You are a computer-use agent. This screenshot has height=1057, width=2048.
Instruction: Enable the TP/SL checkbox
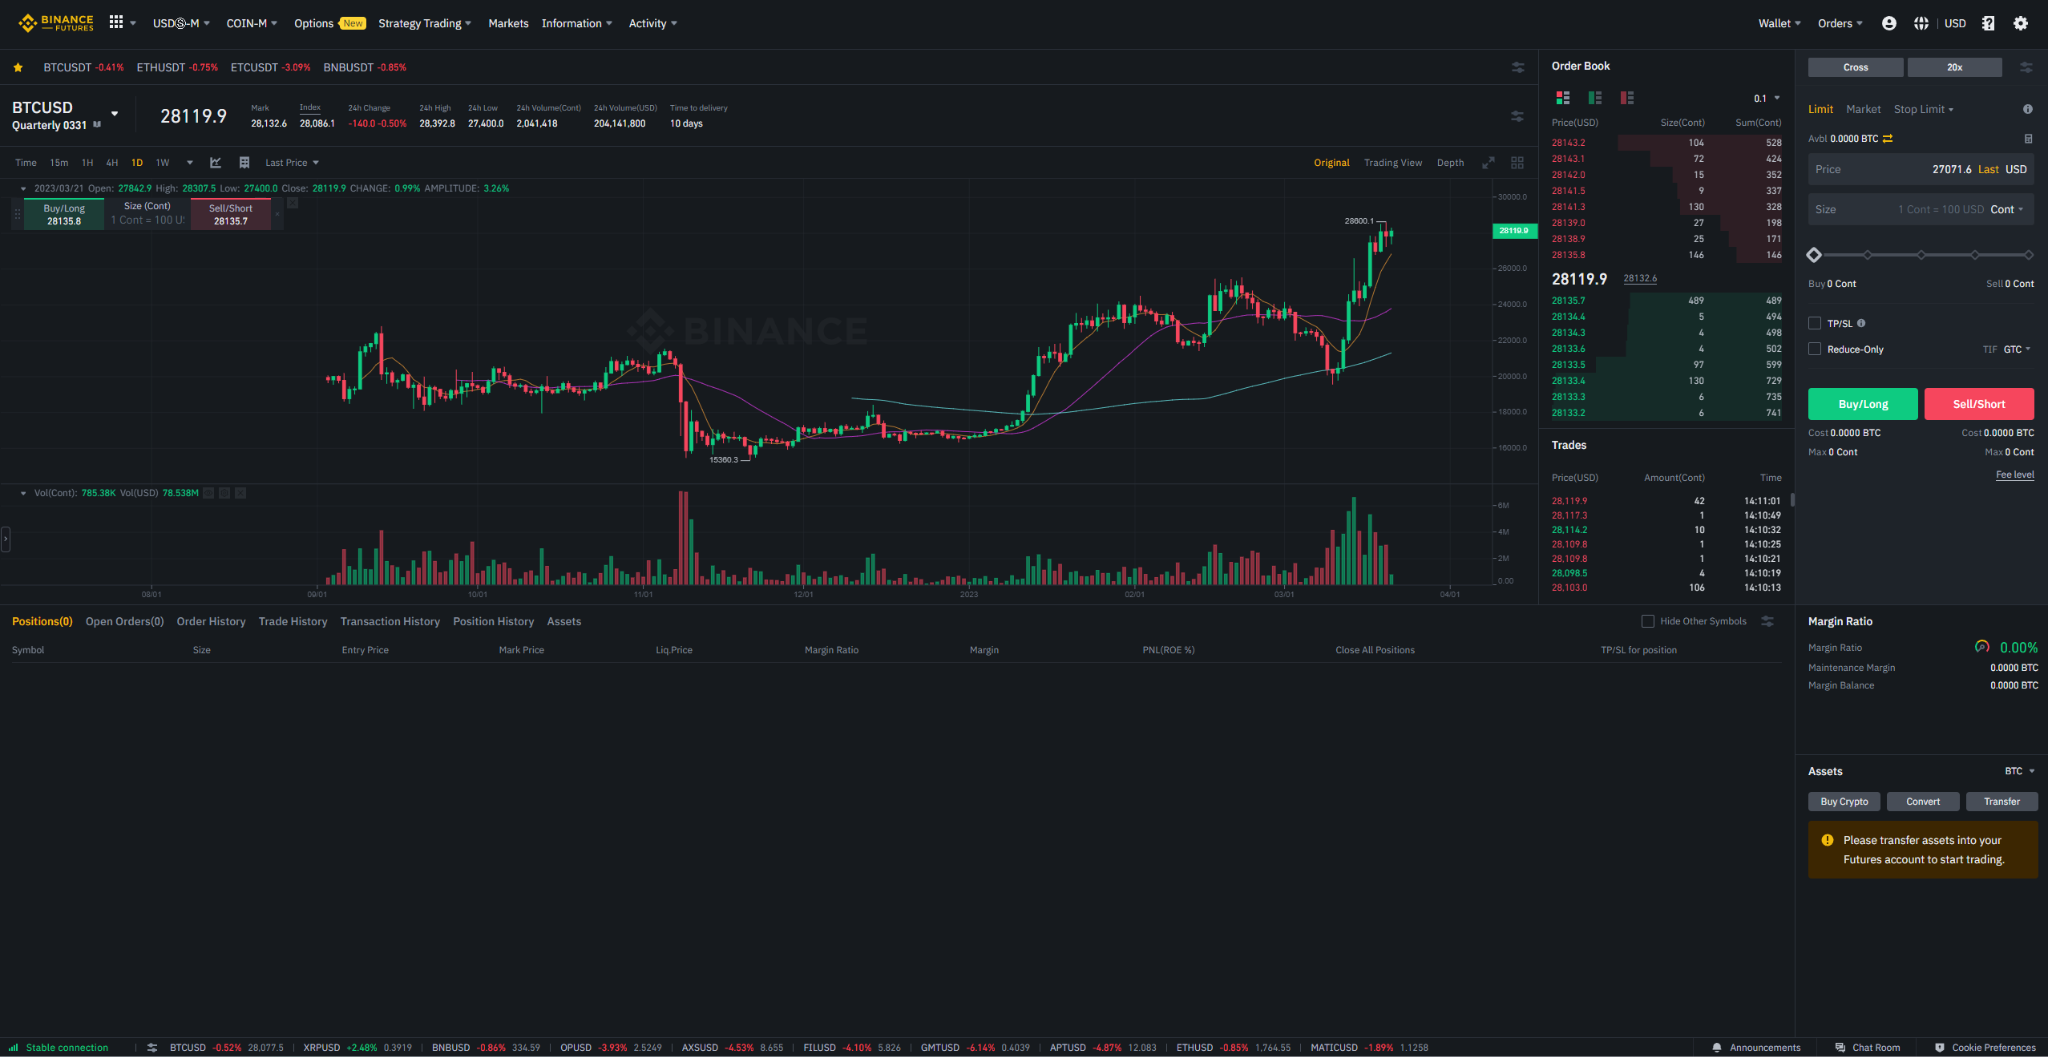1815,323
